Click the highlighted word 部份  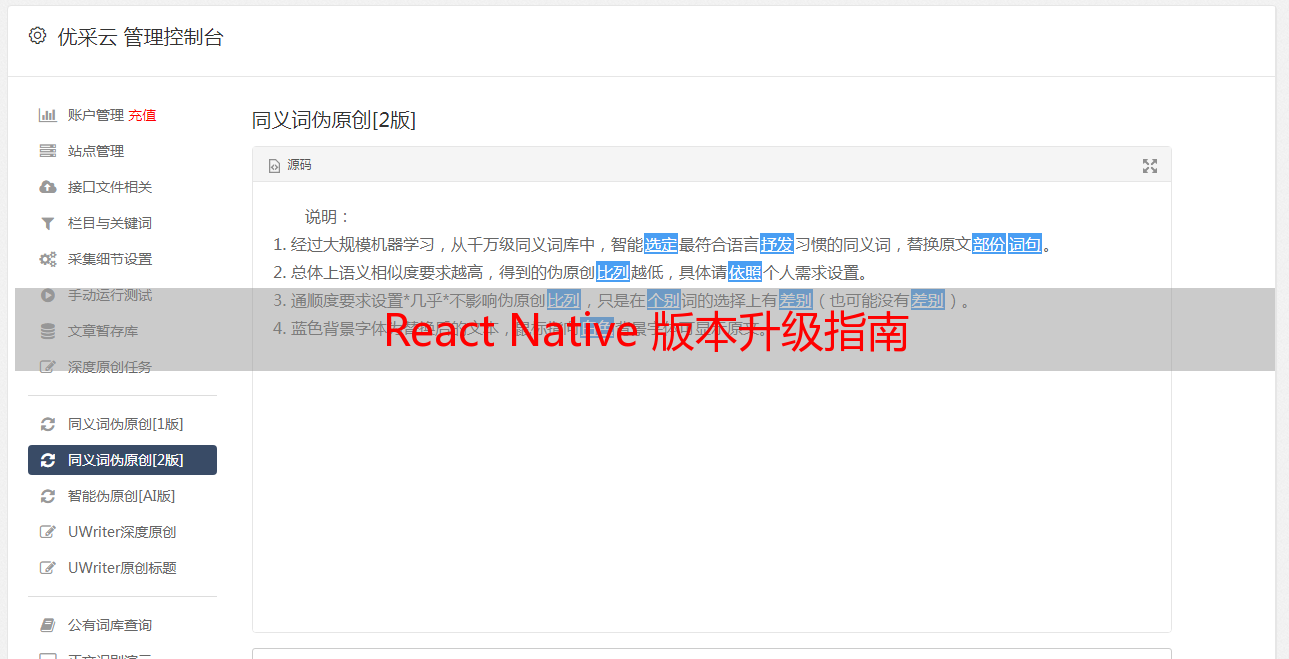click(x=989, y=244)
